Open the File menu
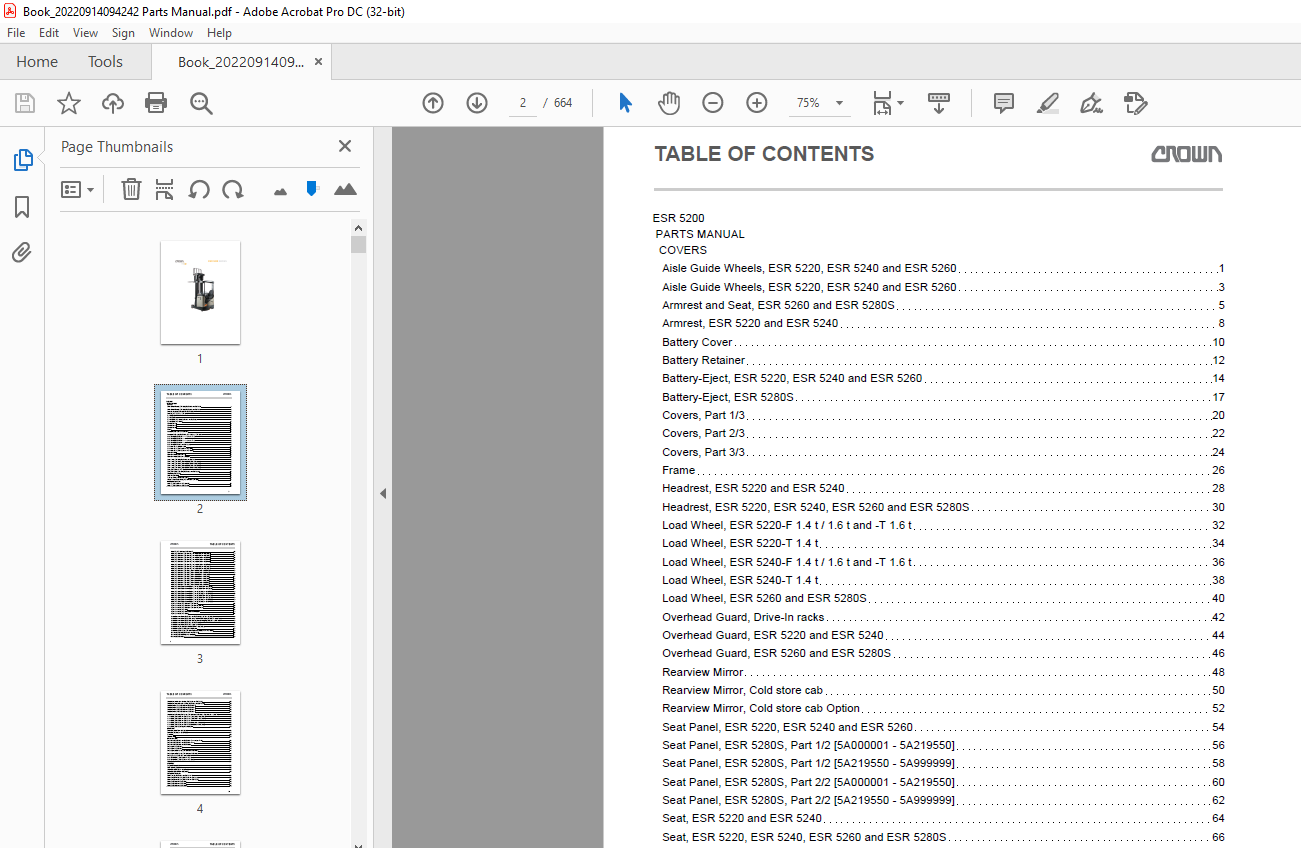Screen dimensions: 1301x848 click(x=16, y=33)
